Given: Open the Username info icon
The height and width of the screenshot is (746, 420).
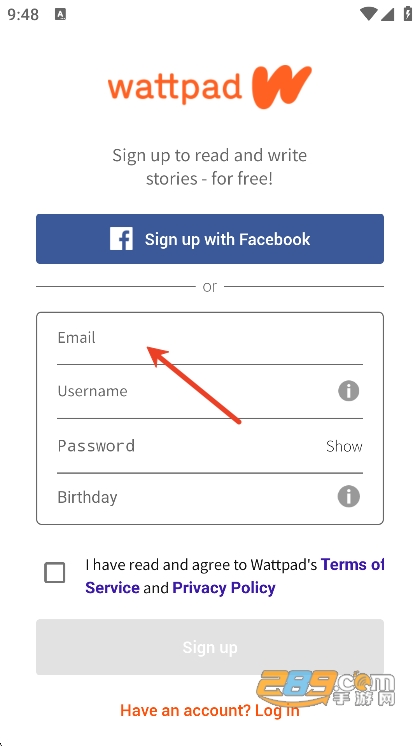Looking at the screenshot, I should click(348, 391).
